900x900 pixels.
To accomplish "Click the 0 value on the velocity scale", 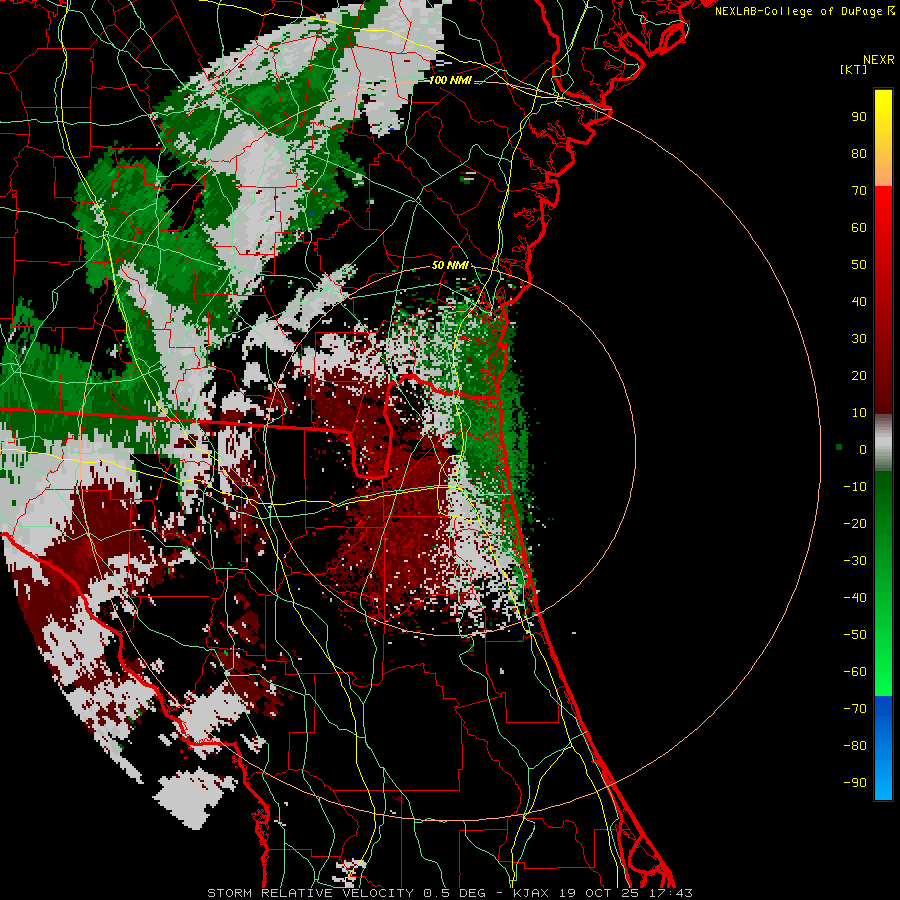I will click(863, 449).
